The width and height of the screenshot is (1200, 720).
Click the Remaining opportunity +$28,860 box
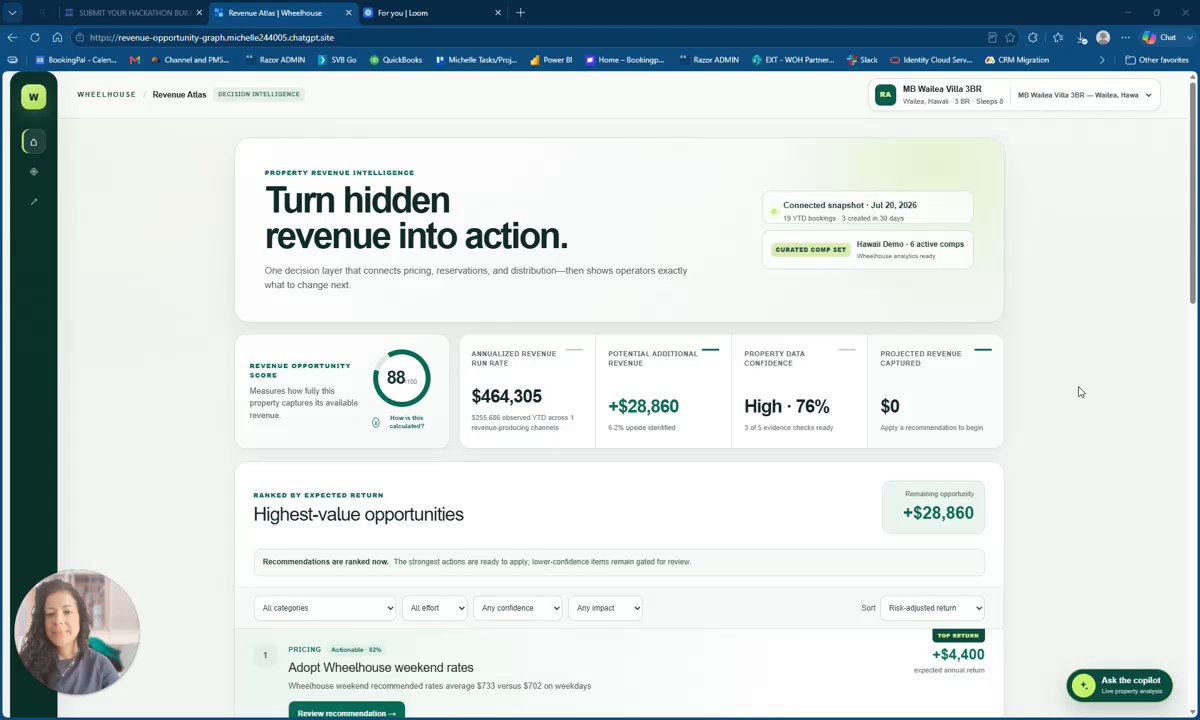click(x=933, y=507)
